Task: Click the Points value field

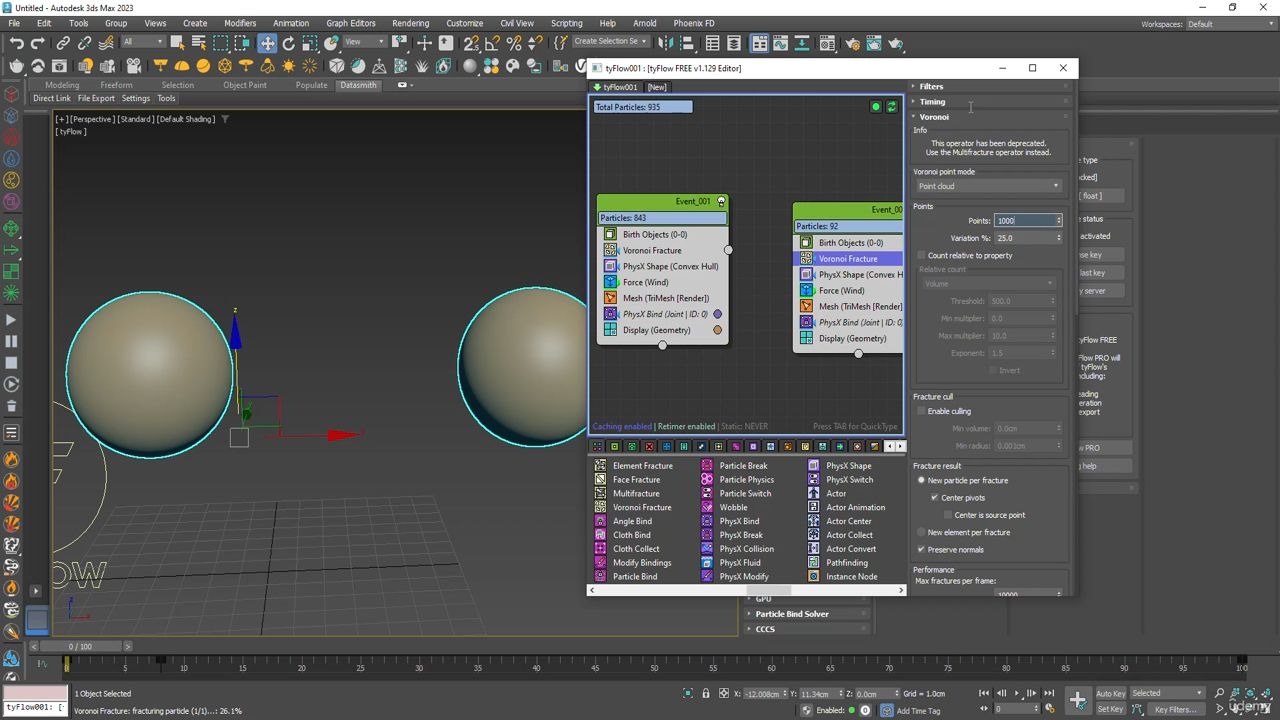Action: 1023,221
